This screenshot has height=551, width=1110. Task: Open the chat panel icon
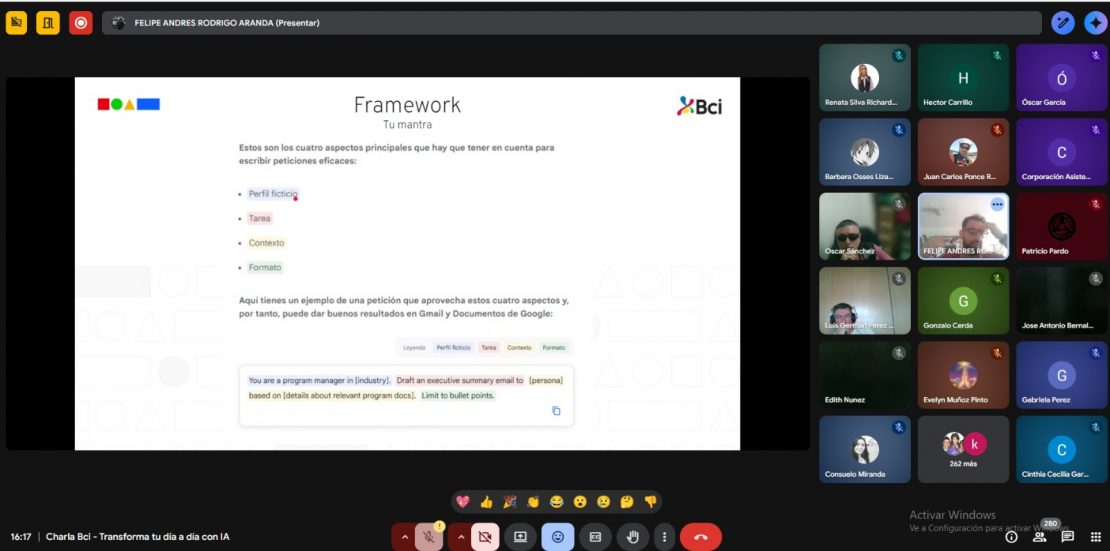pyautogui.click(x=1068, y=537)
